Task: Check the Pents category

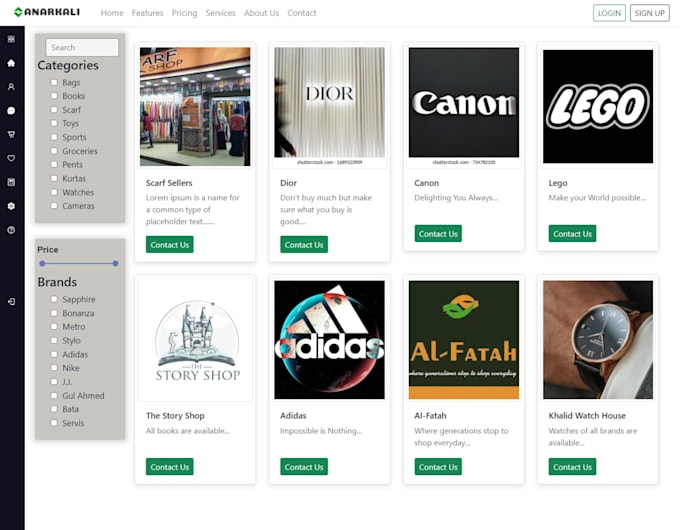Action: (x=54, y=164)
